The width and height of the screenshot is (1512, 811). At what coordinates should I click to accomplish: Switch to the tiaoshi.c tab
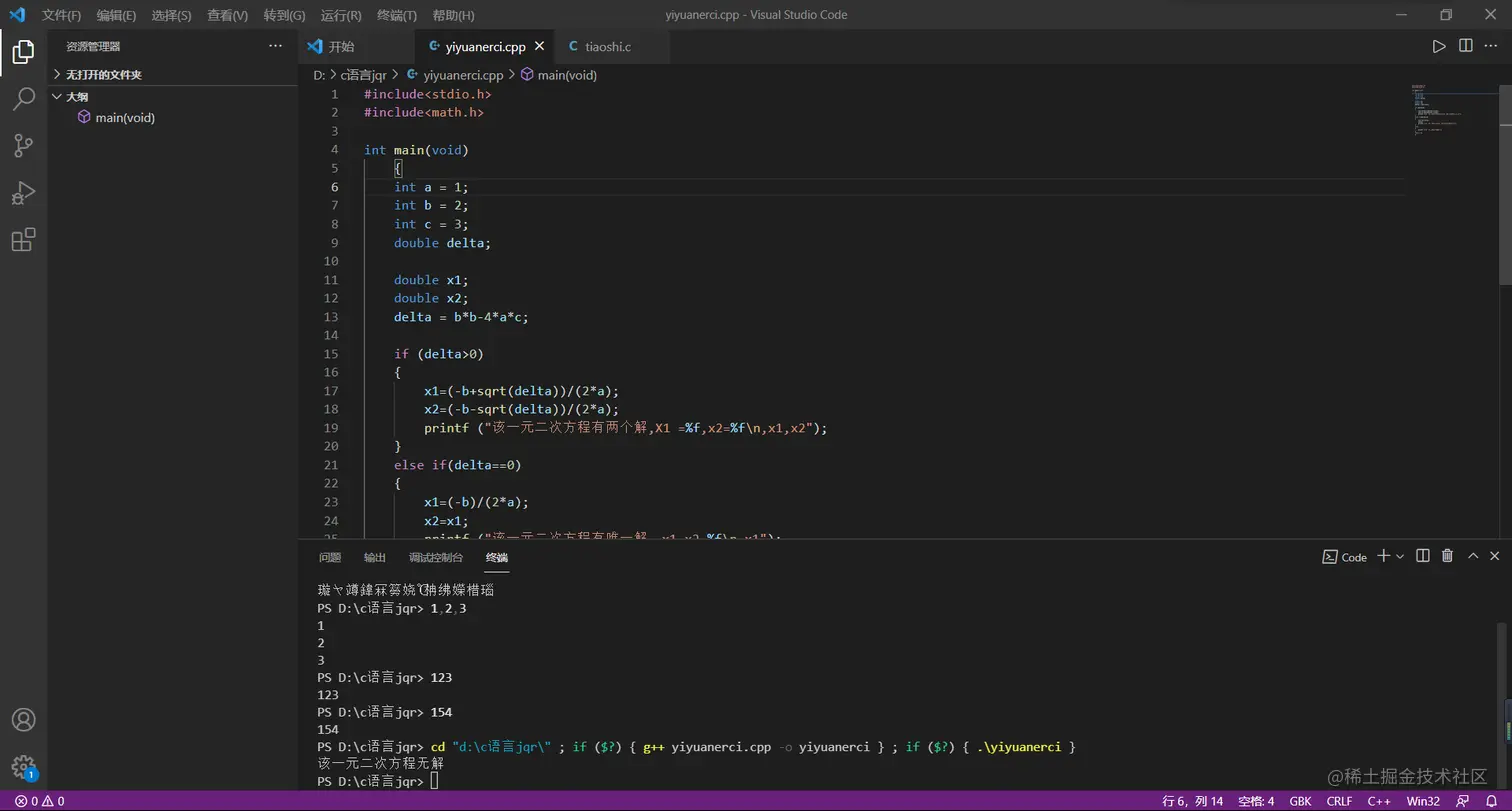pyautogui.click(x=607, y=47)
